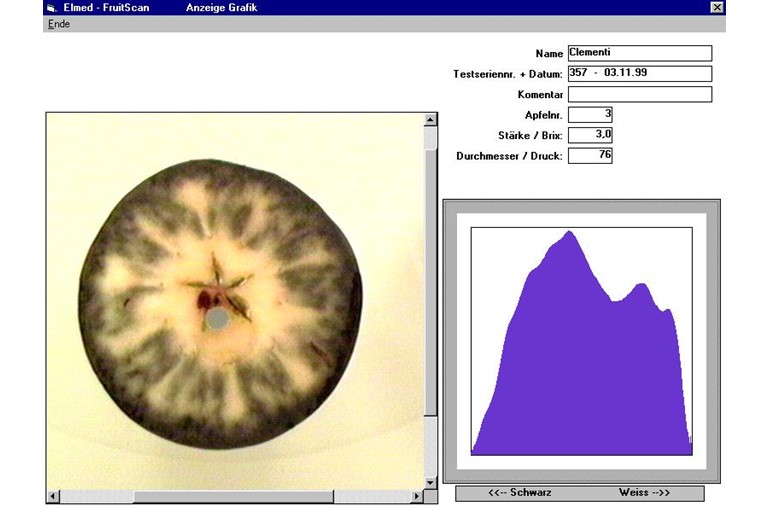Viewport: 768px width, 512px height.
Task: Click the vertical scrollbar thumb of image
Action: 430,283
